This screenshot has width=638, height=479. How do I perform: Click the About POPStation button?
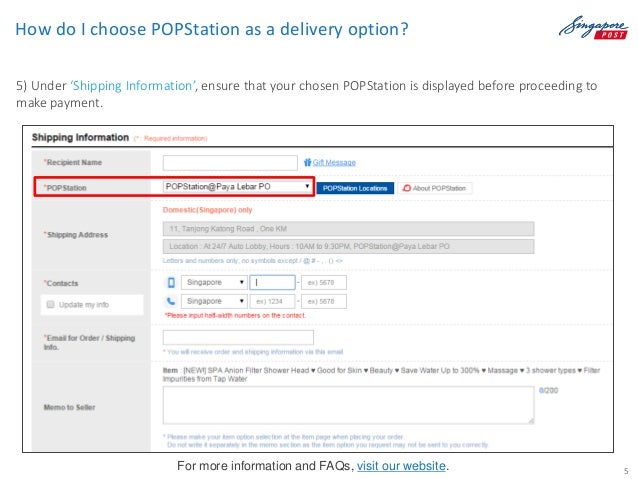click(x=435, y=188)
